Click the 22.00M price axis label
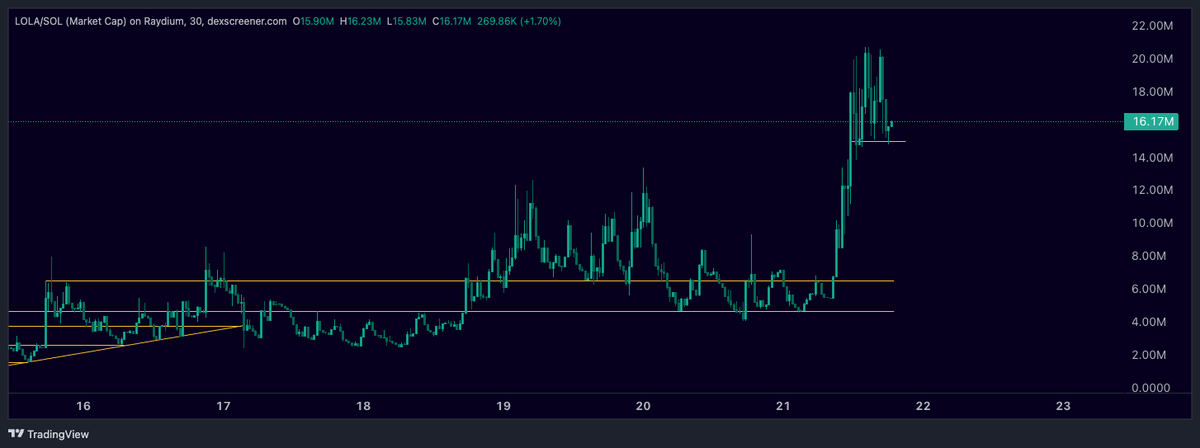This screenshot has height=448, width=1200. pyautogui.click(x=1151, y=25)
